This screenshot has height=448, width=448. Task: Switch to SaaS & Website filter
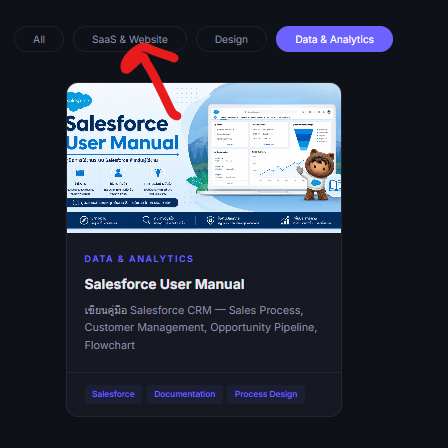(x=130, y=39)
